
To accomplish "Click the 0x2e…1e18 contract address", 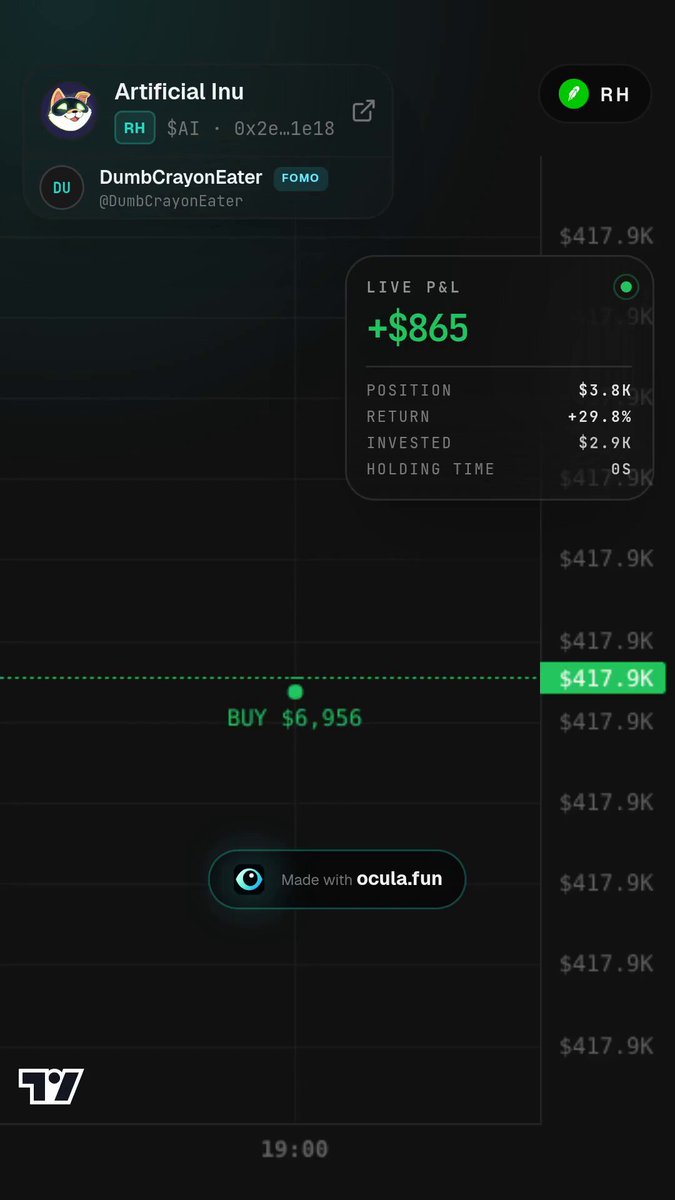I will tap(284, 129).
